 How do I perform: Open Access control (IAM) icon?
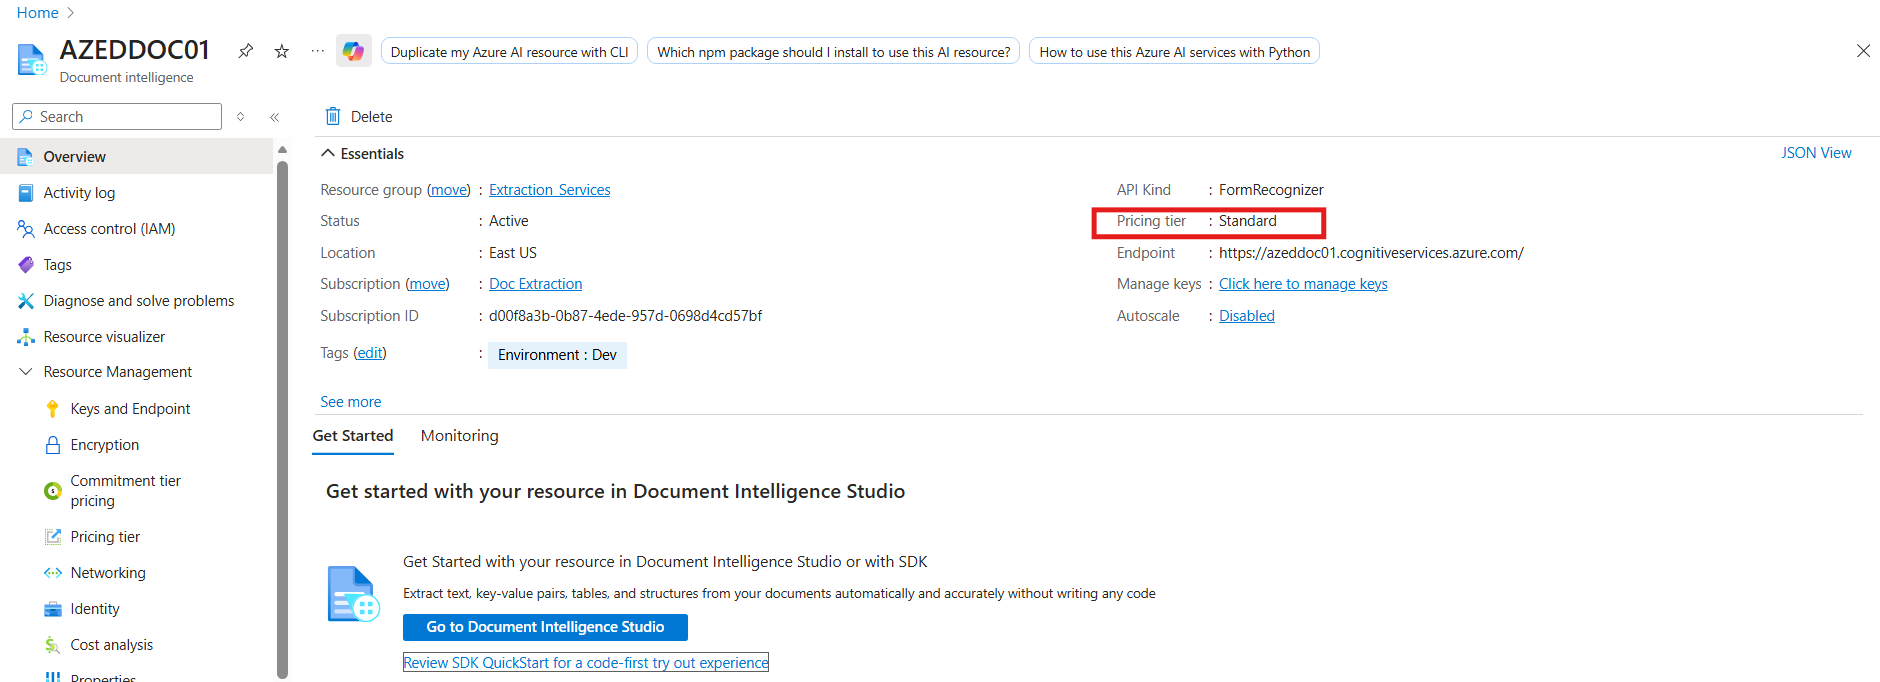coord(25,229)
